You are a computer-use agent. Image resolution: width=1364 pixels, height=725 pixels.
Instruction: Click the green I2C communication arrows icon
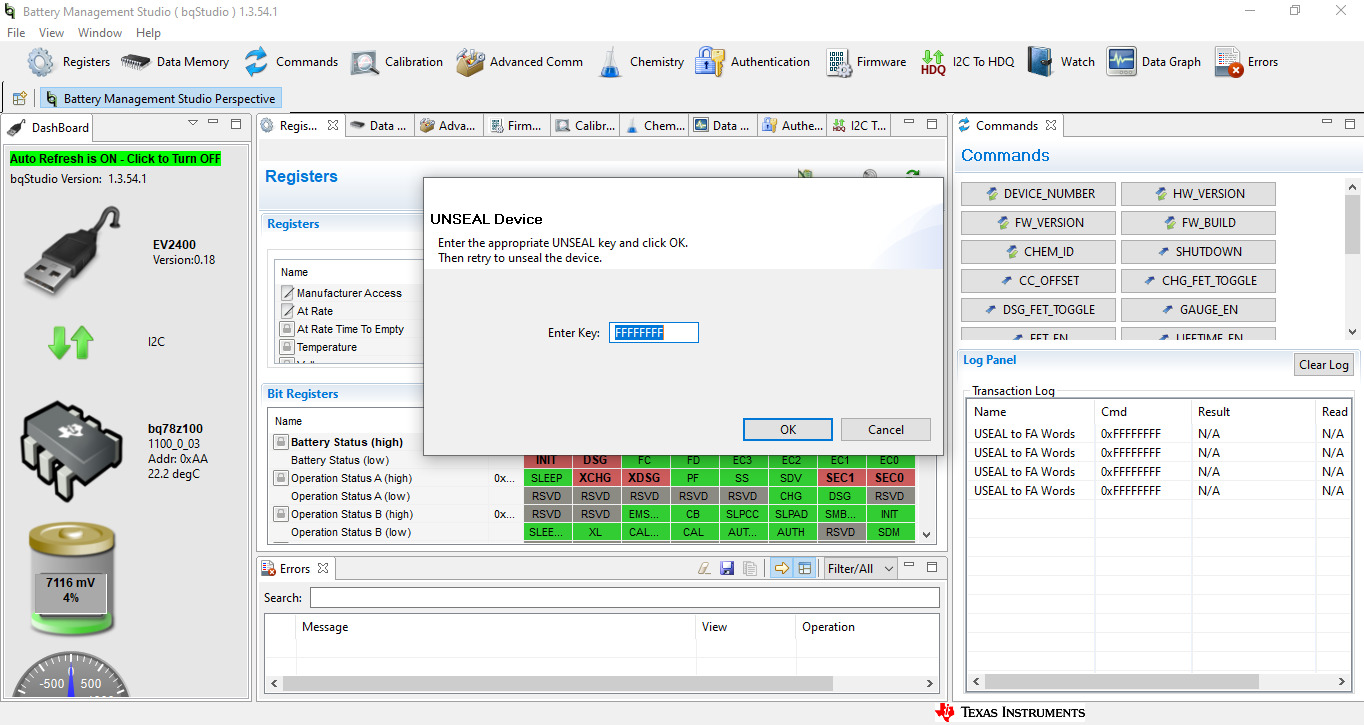(70, 342)
